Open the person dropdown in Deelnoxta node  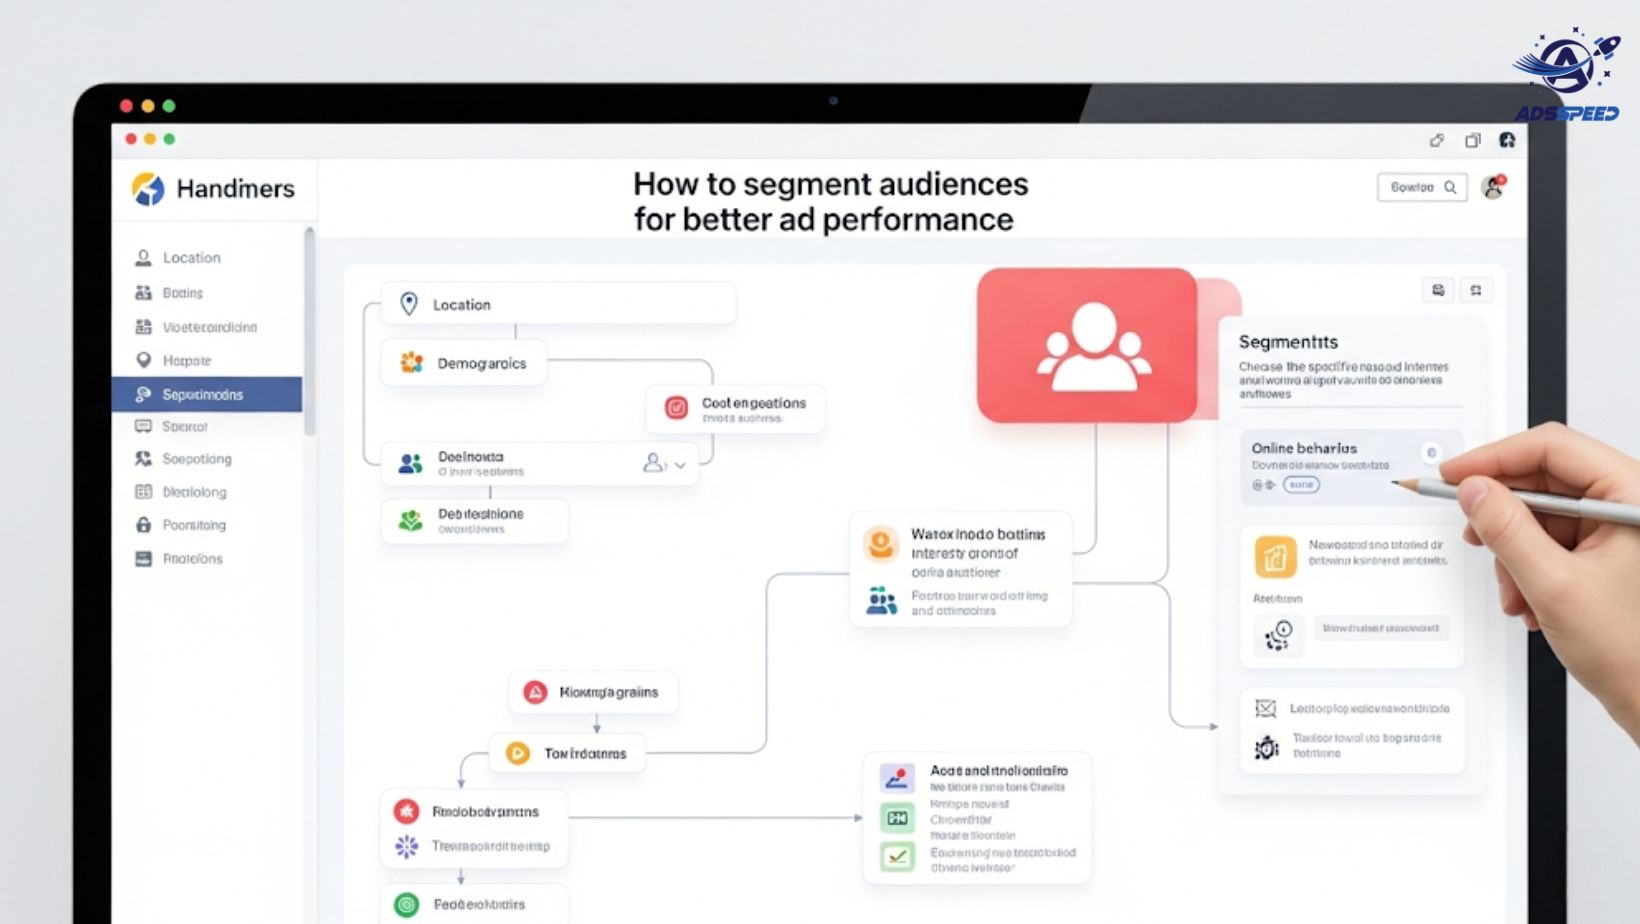[x=653, y=463]
